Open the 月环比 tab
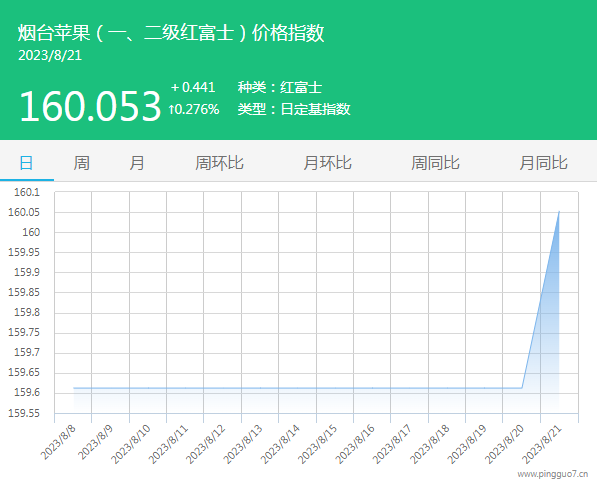The width and height of the screenshot is (597, 482). click(x=327, y=163)
